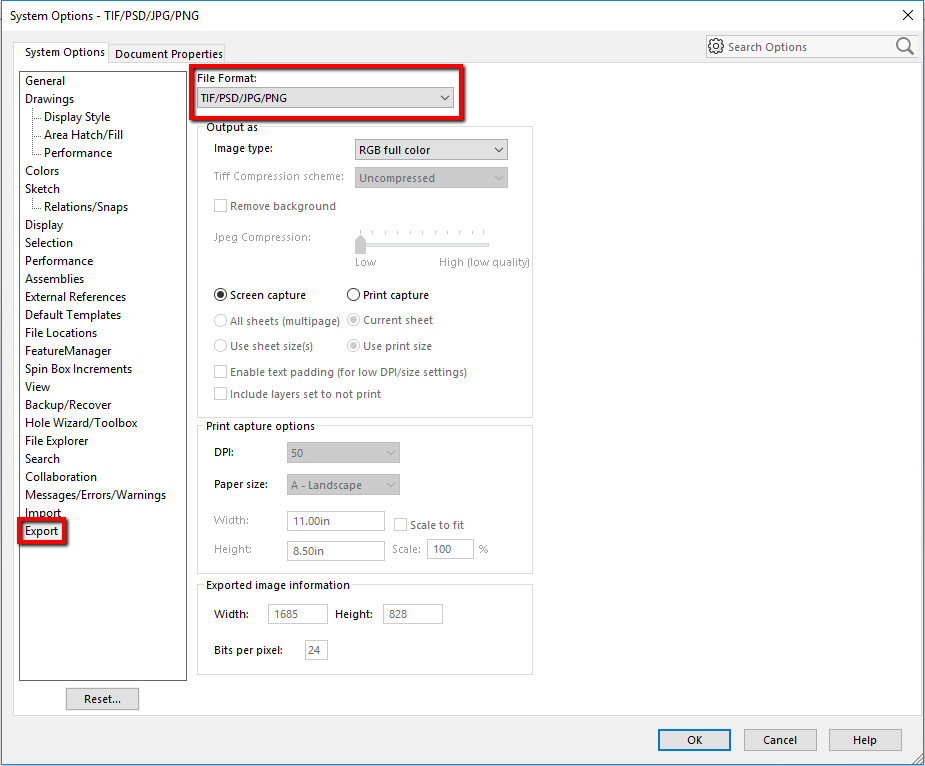Open the Paper size dropdown
Viewport: 925px width, 766px height.
[343, 485]
